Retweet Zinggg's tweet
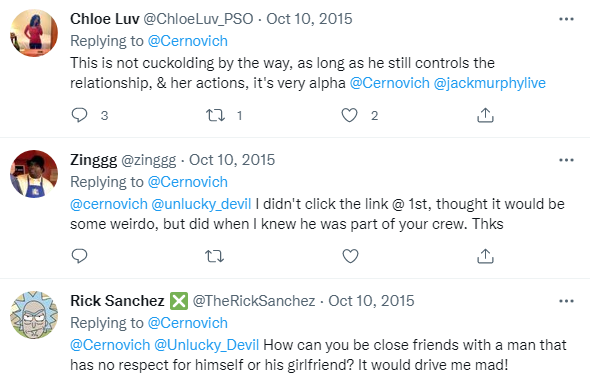Screen dimensions: 590x384 point(215,256)
